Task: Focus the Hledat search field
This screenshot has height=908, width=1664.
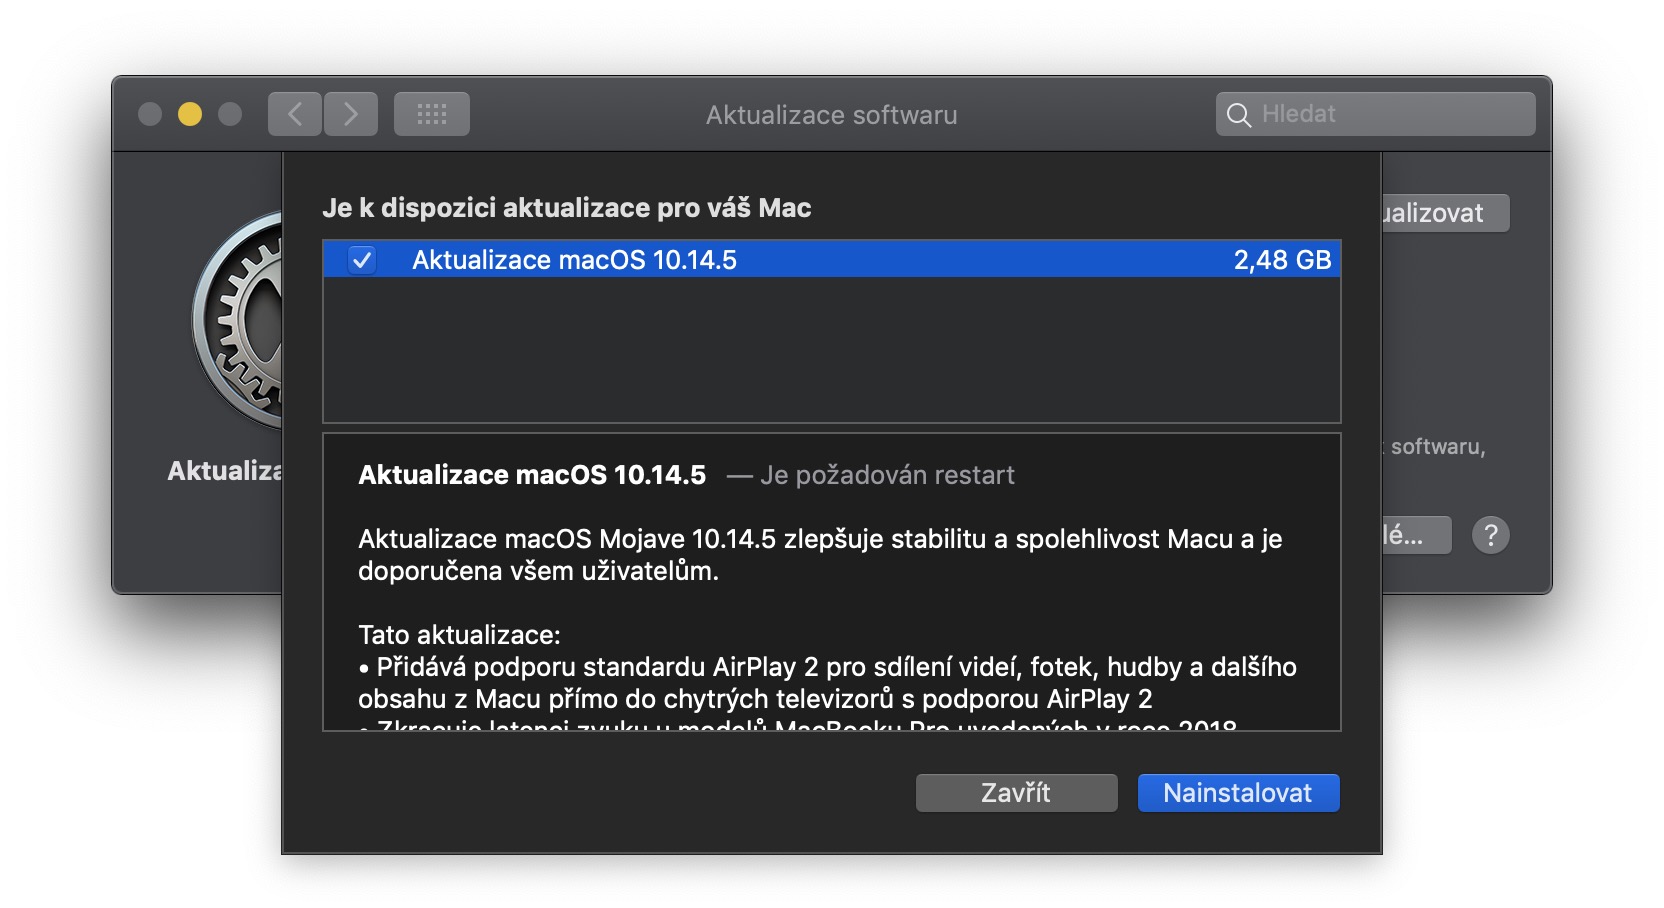Action: tap(1390, 114)
